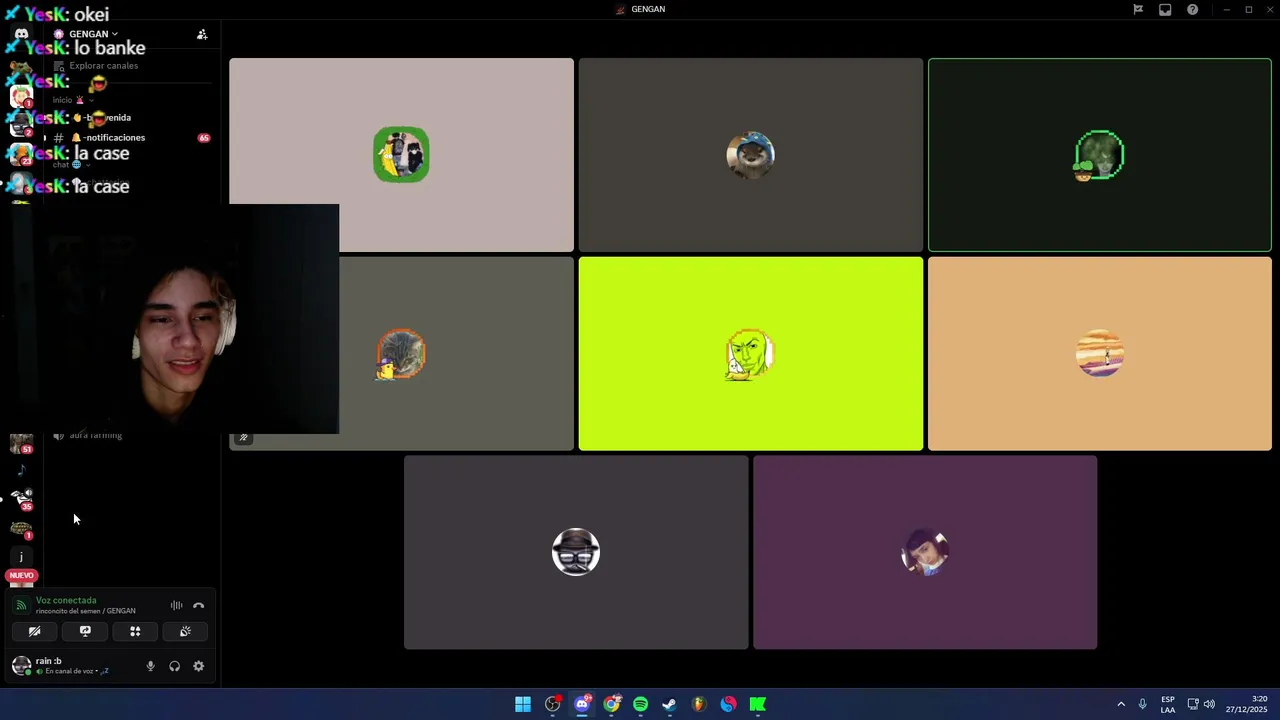Open Steam from the taskbar
This screenshot has width=1280, height=720.
[x=669, y=704]
